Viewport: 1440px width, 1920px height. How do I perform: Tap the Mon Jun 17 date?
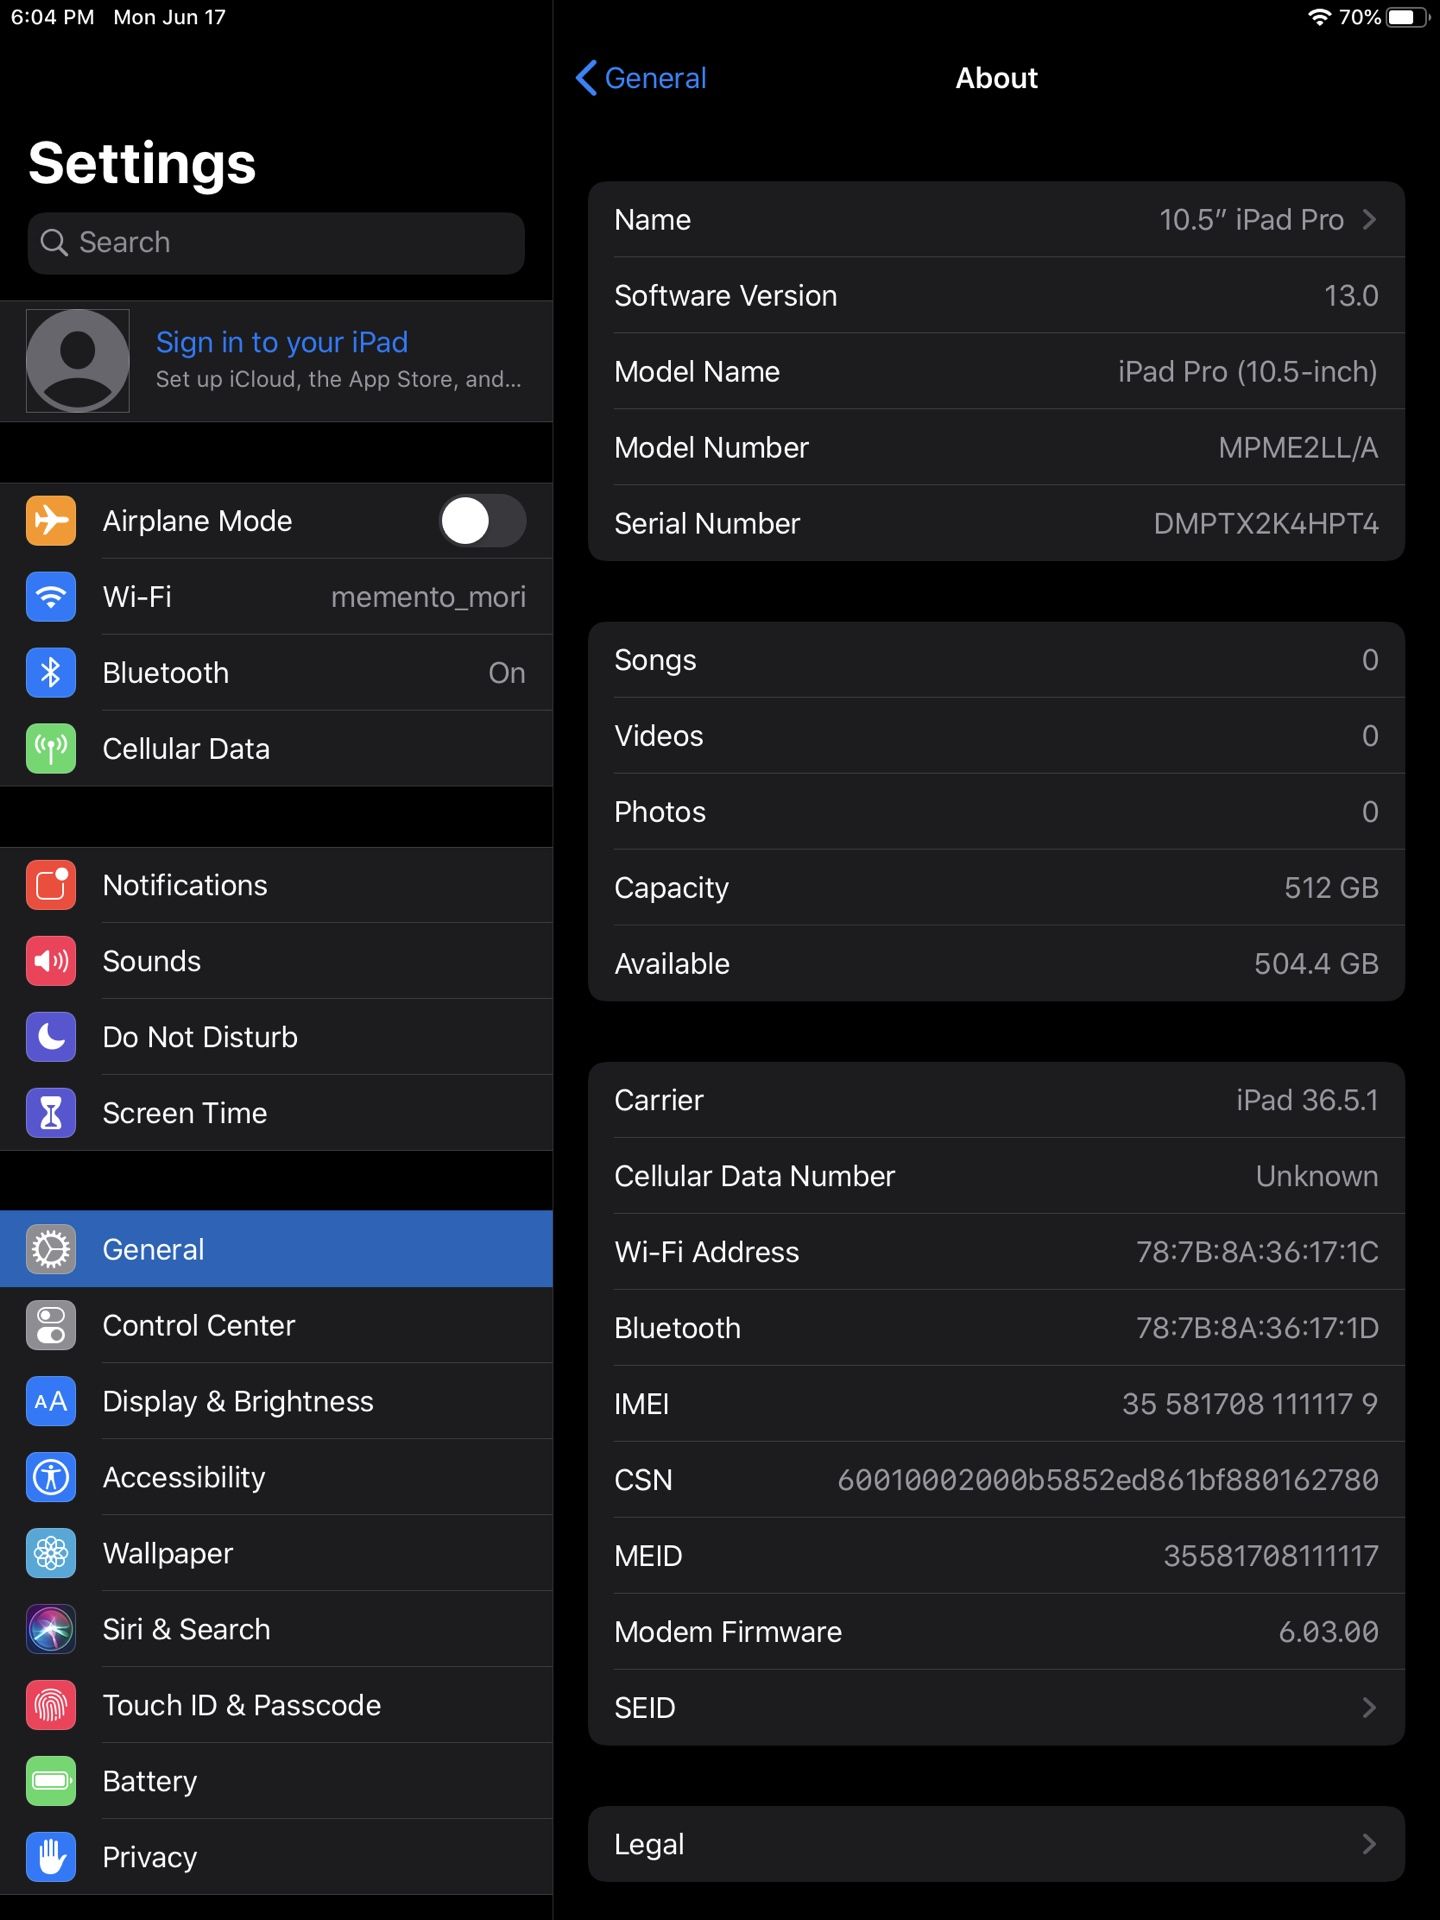click(170, 17)
